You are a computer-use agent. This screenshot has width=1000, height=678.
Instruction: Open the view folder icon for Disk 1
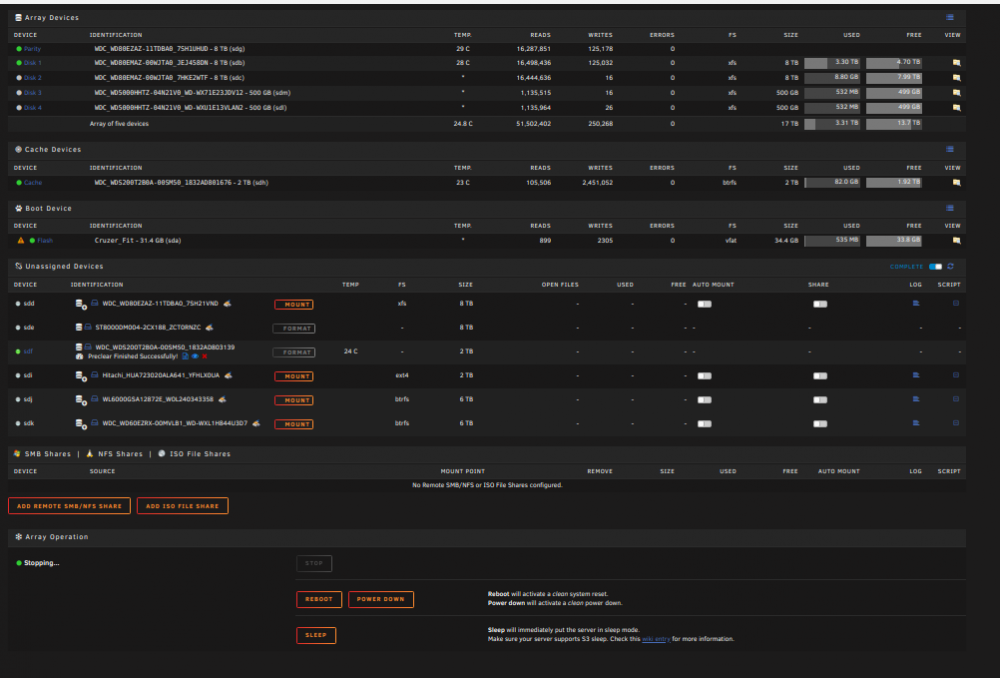click(x=956, y=63)
